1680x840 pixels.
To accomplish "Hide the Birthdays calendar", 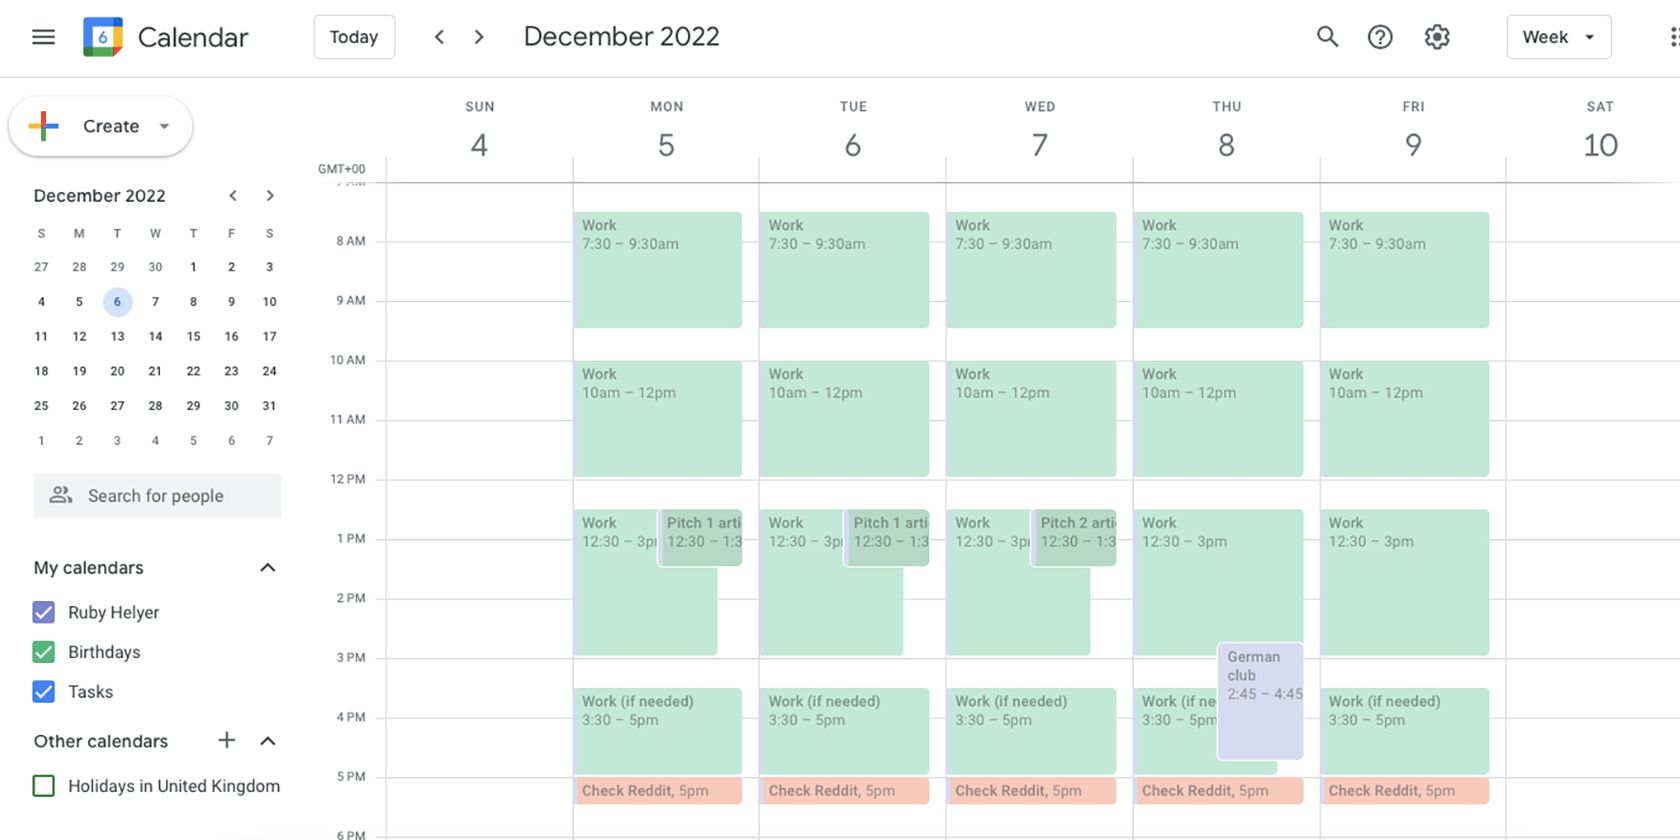I will tap(43, 651).
